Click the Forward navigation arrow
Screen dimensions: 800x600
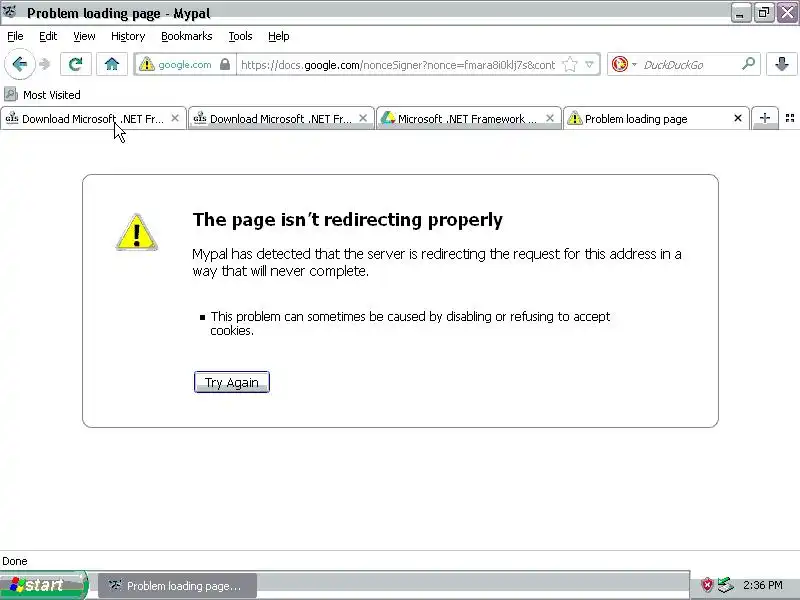(45, 64)
